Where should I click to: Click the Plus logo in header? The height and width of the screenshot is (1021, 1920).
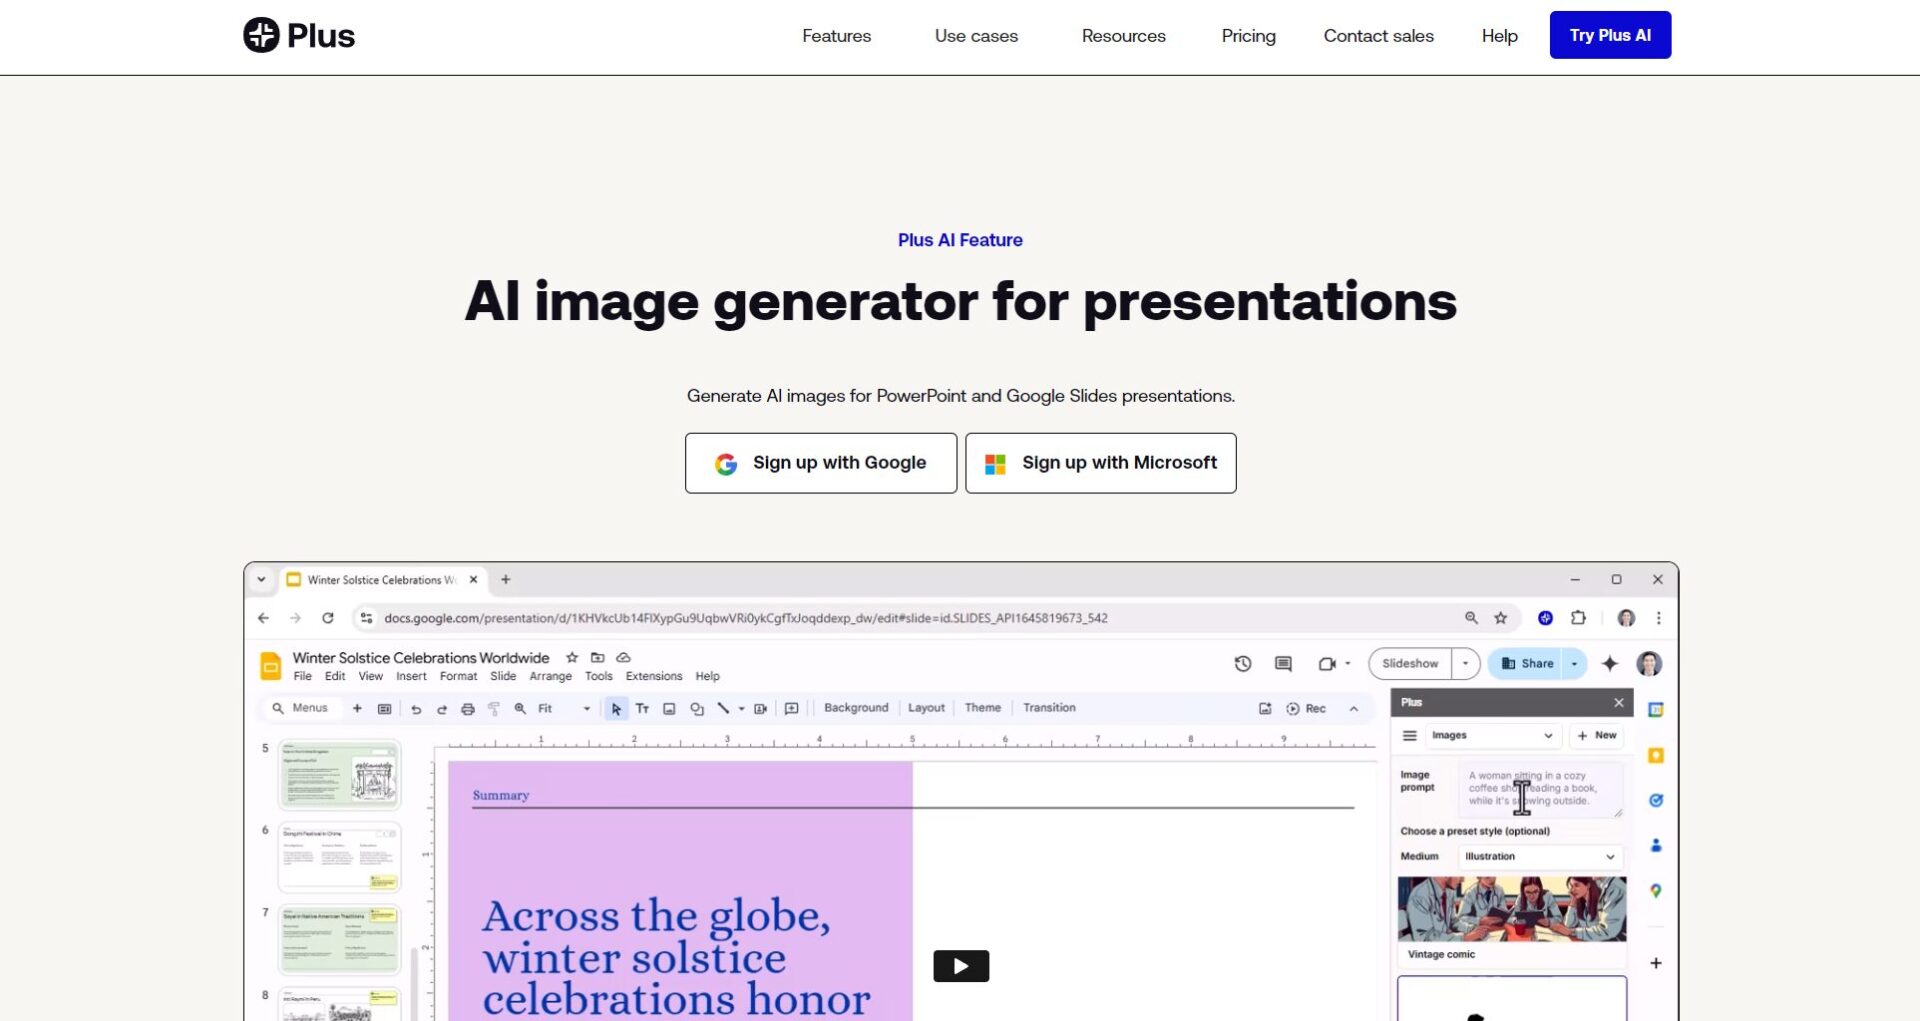298,36
